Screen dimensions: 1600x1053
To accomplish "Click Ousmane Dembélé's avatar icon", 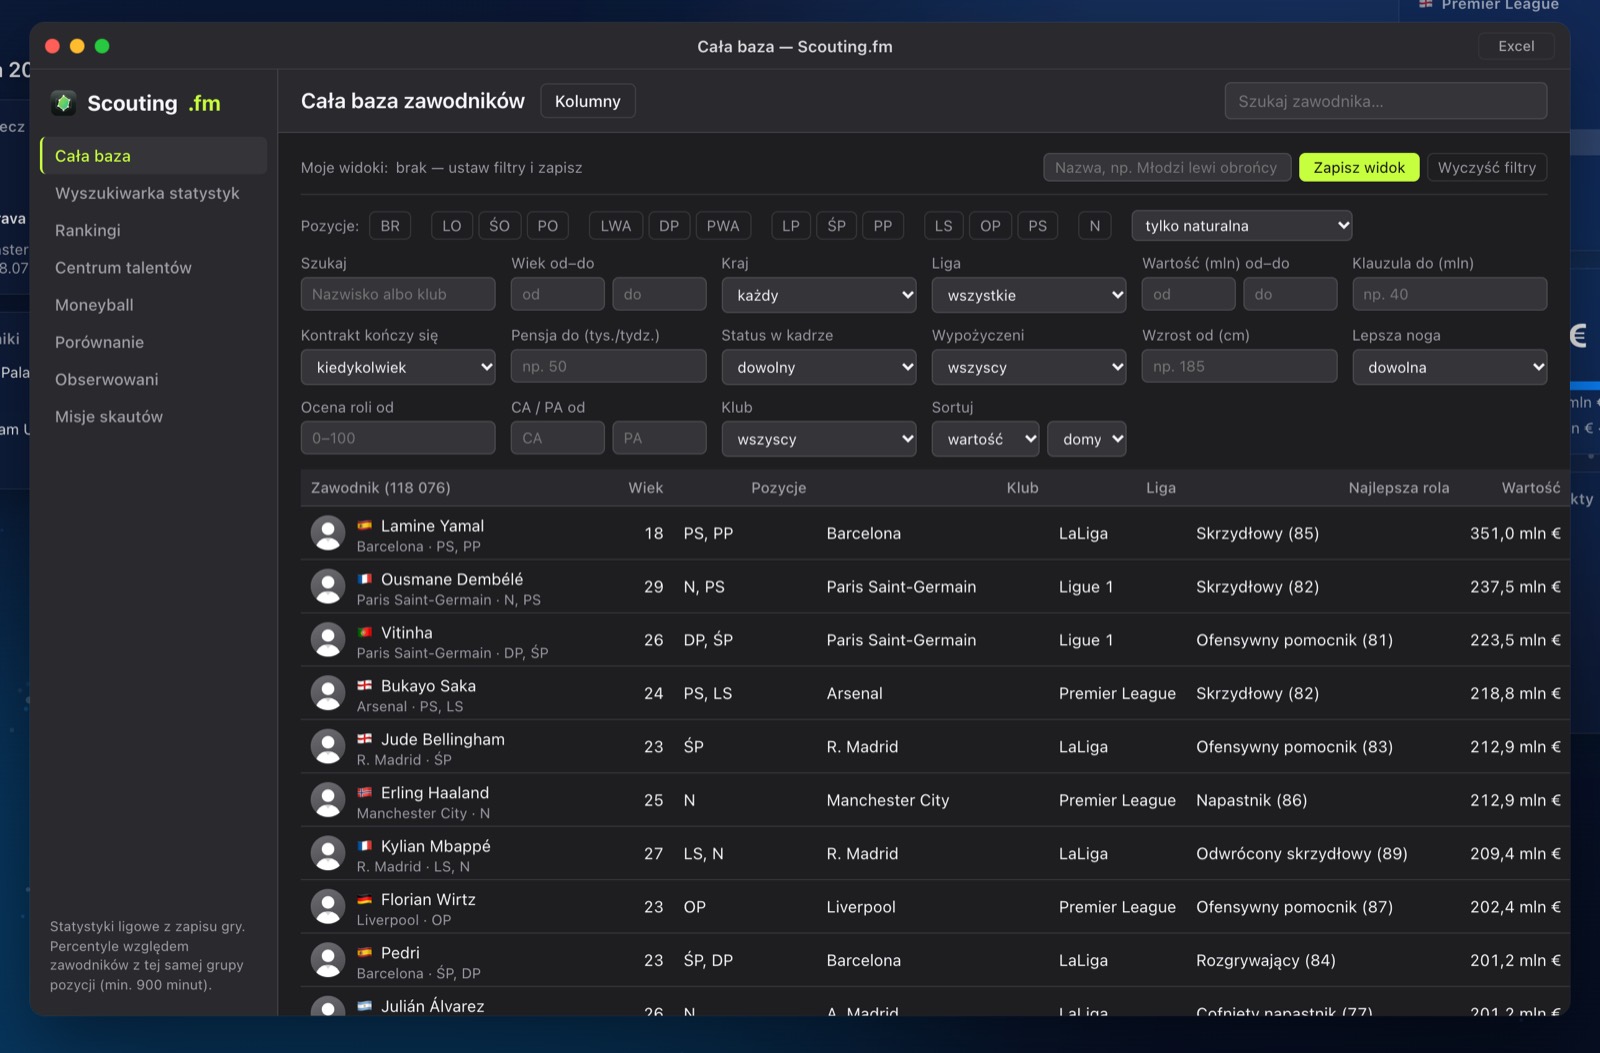I will tap(328, 587).
